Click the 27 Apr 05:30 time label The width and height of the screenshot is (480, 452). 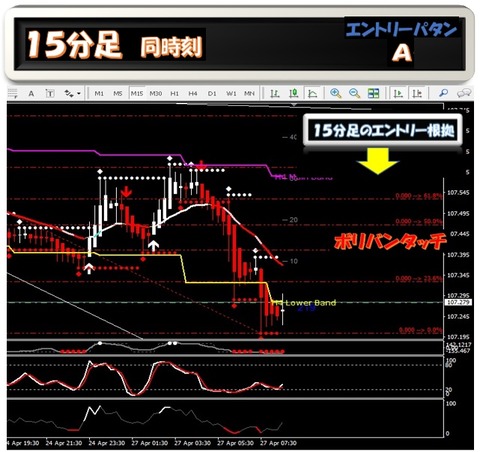pyautogui.click(x=235, y=443)
